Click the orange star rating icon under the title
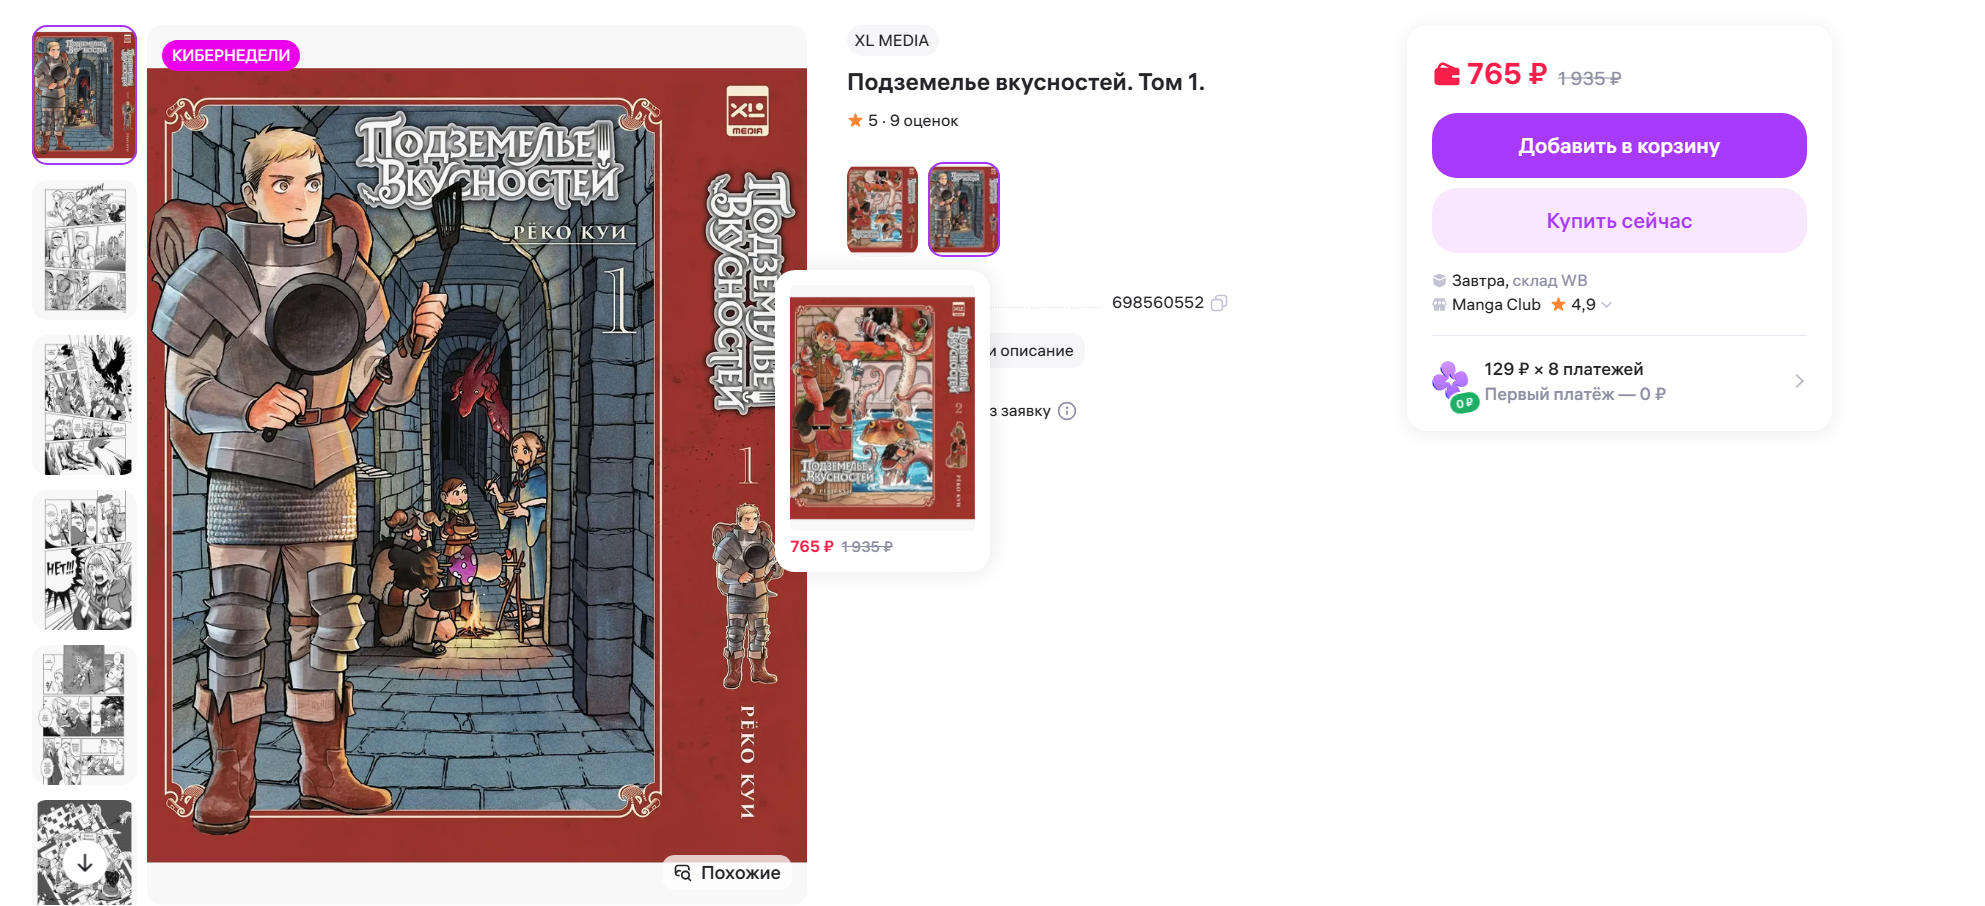 pyautogui.click(x=855, y=120)
